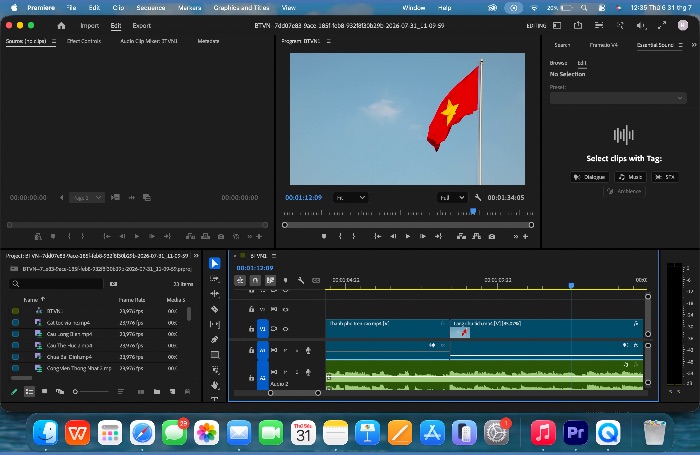Expand Project panel overflow tabs chevrons

(x=196, y=256)
